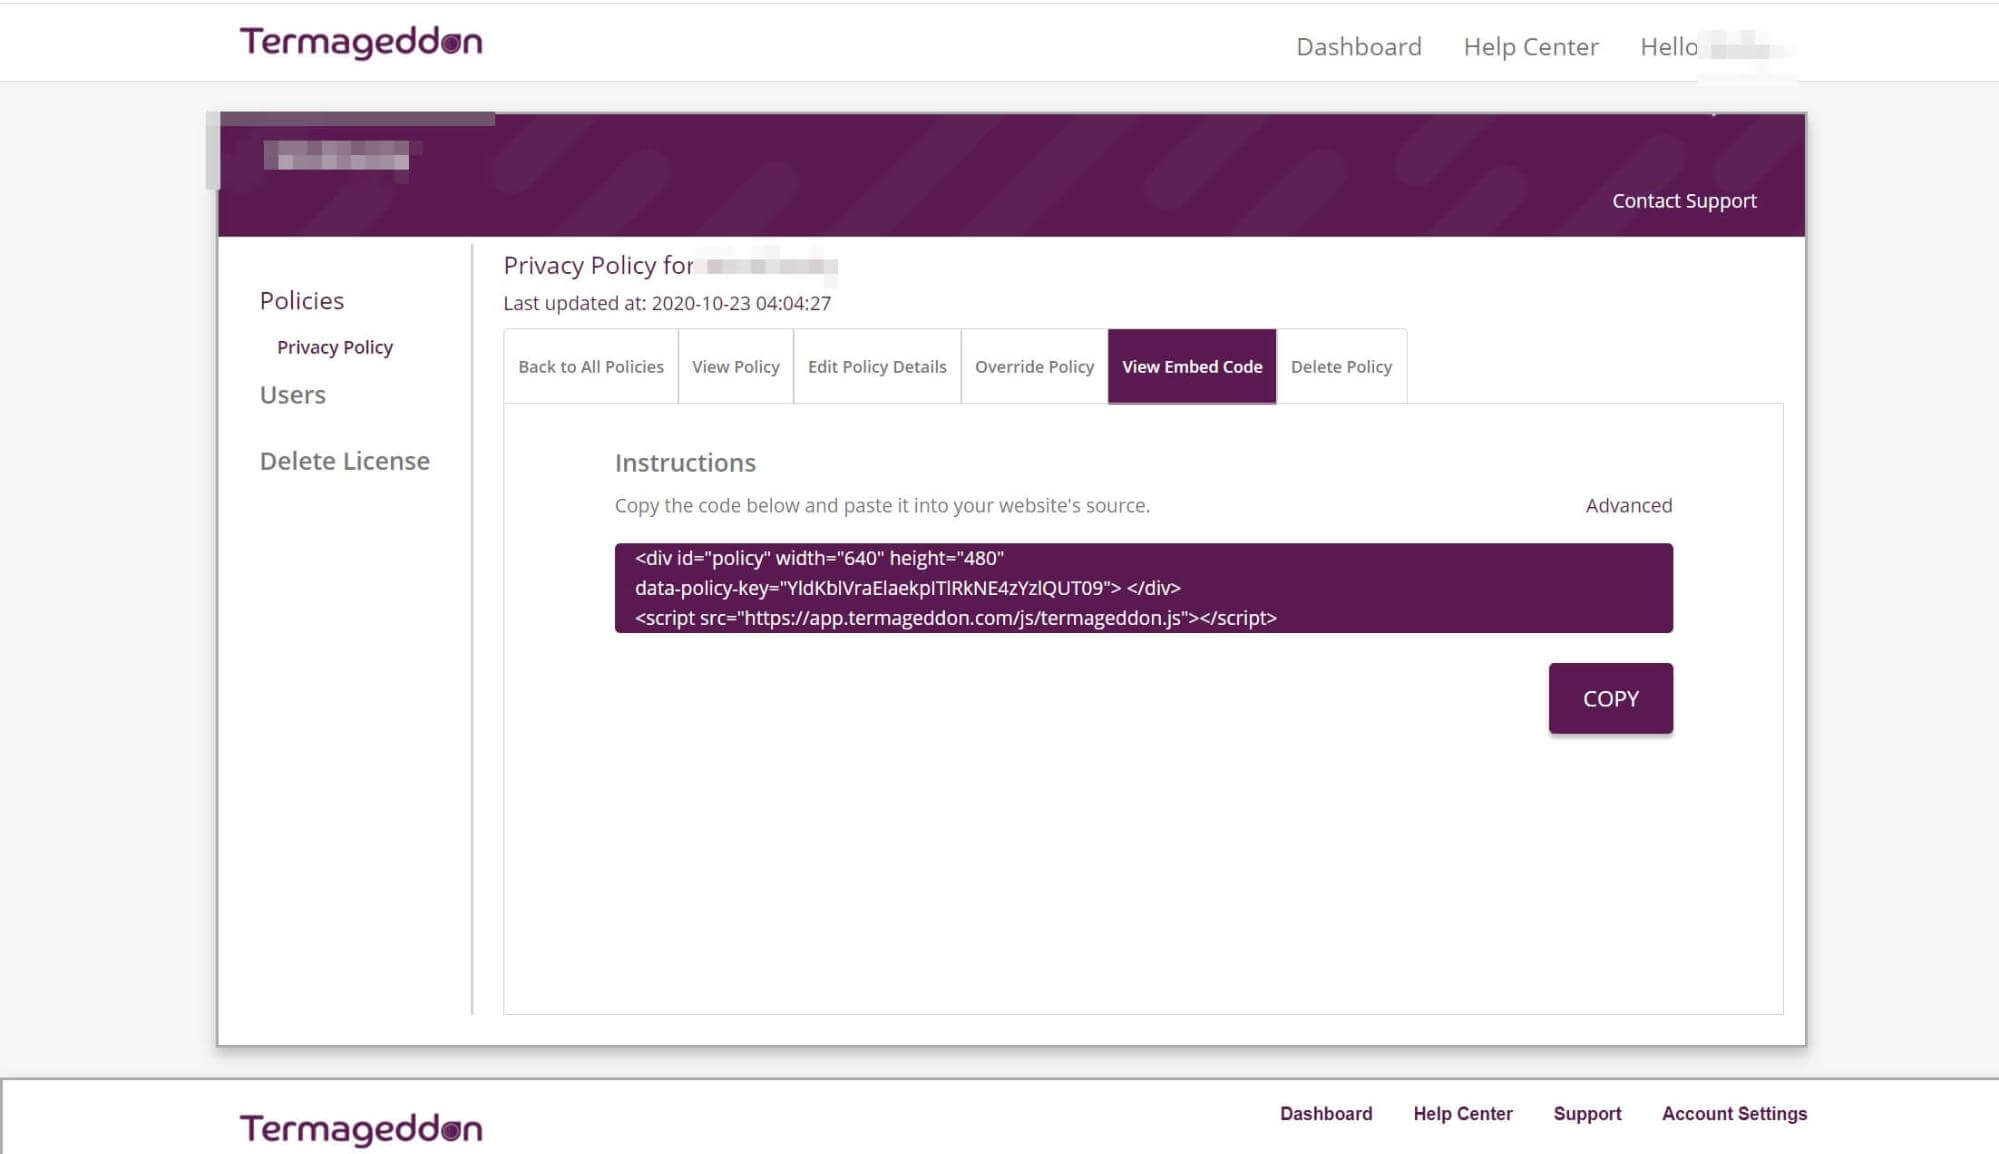1999x1154 pixels.
Task: Switch to the Override Policy tab
Action: pos(1034,366)
